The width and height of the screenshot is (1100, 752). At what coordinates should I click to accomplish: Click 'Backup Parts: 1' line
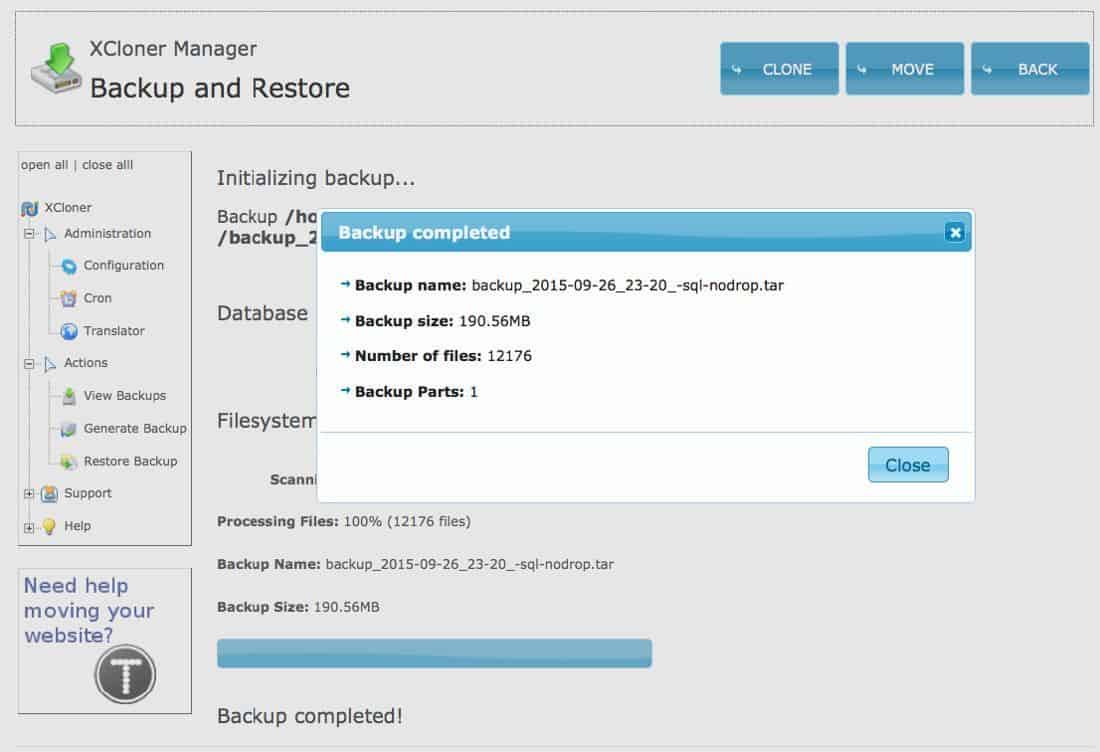pos(416,391)
